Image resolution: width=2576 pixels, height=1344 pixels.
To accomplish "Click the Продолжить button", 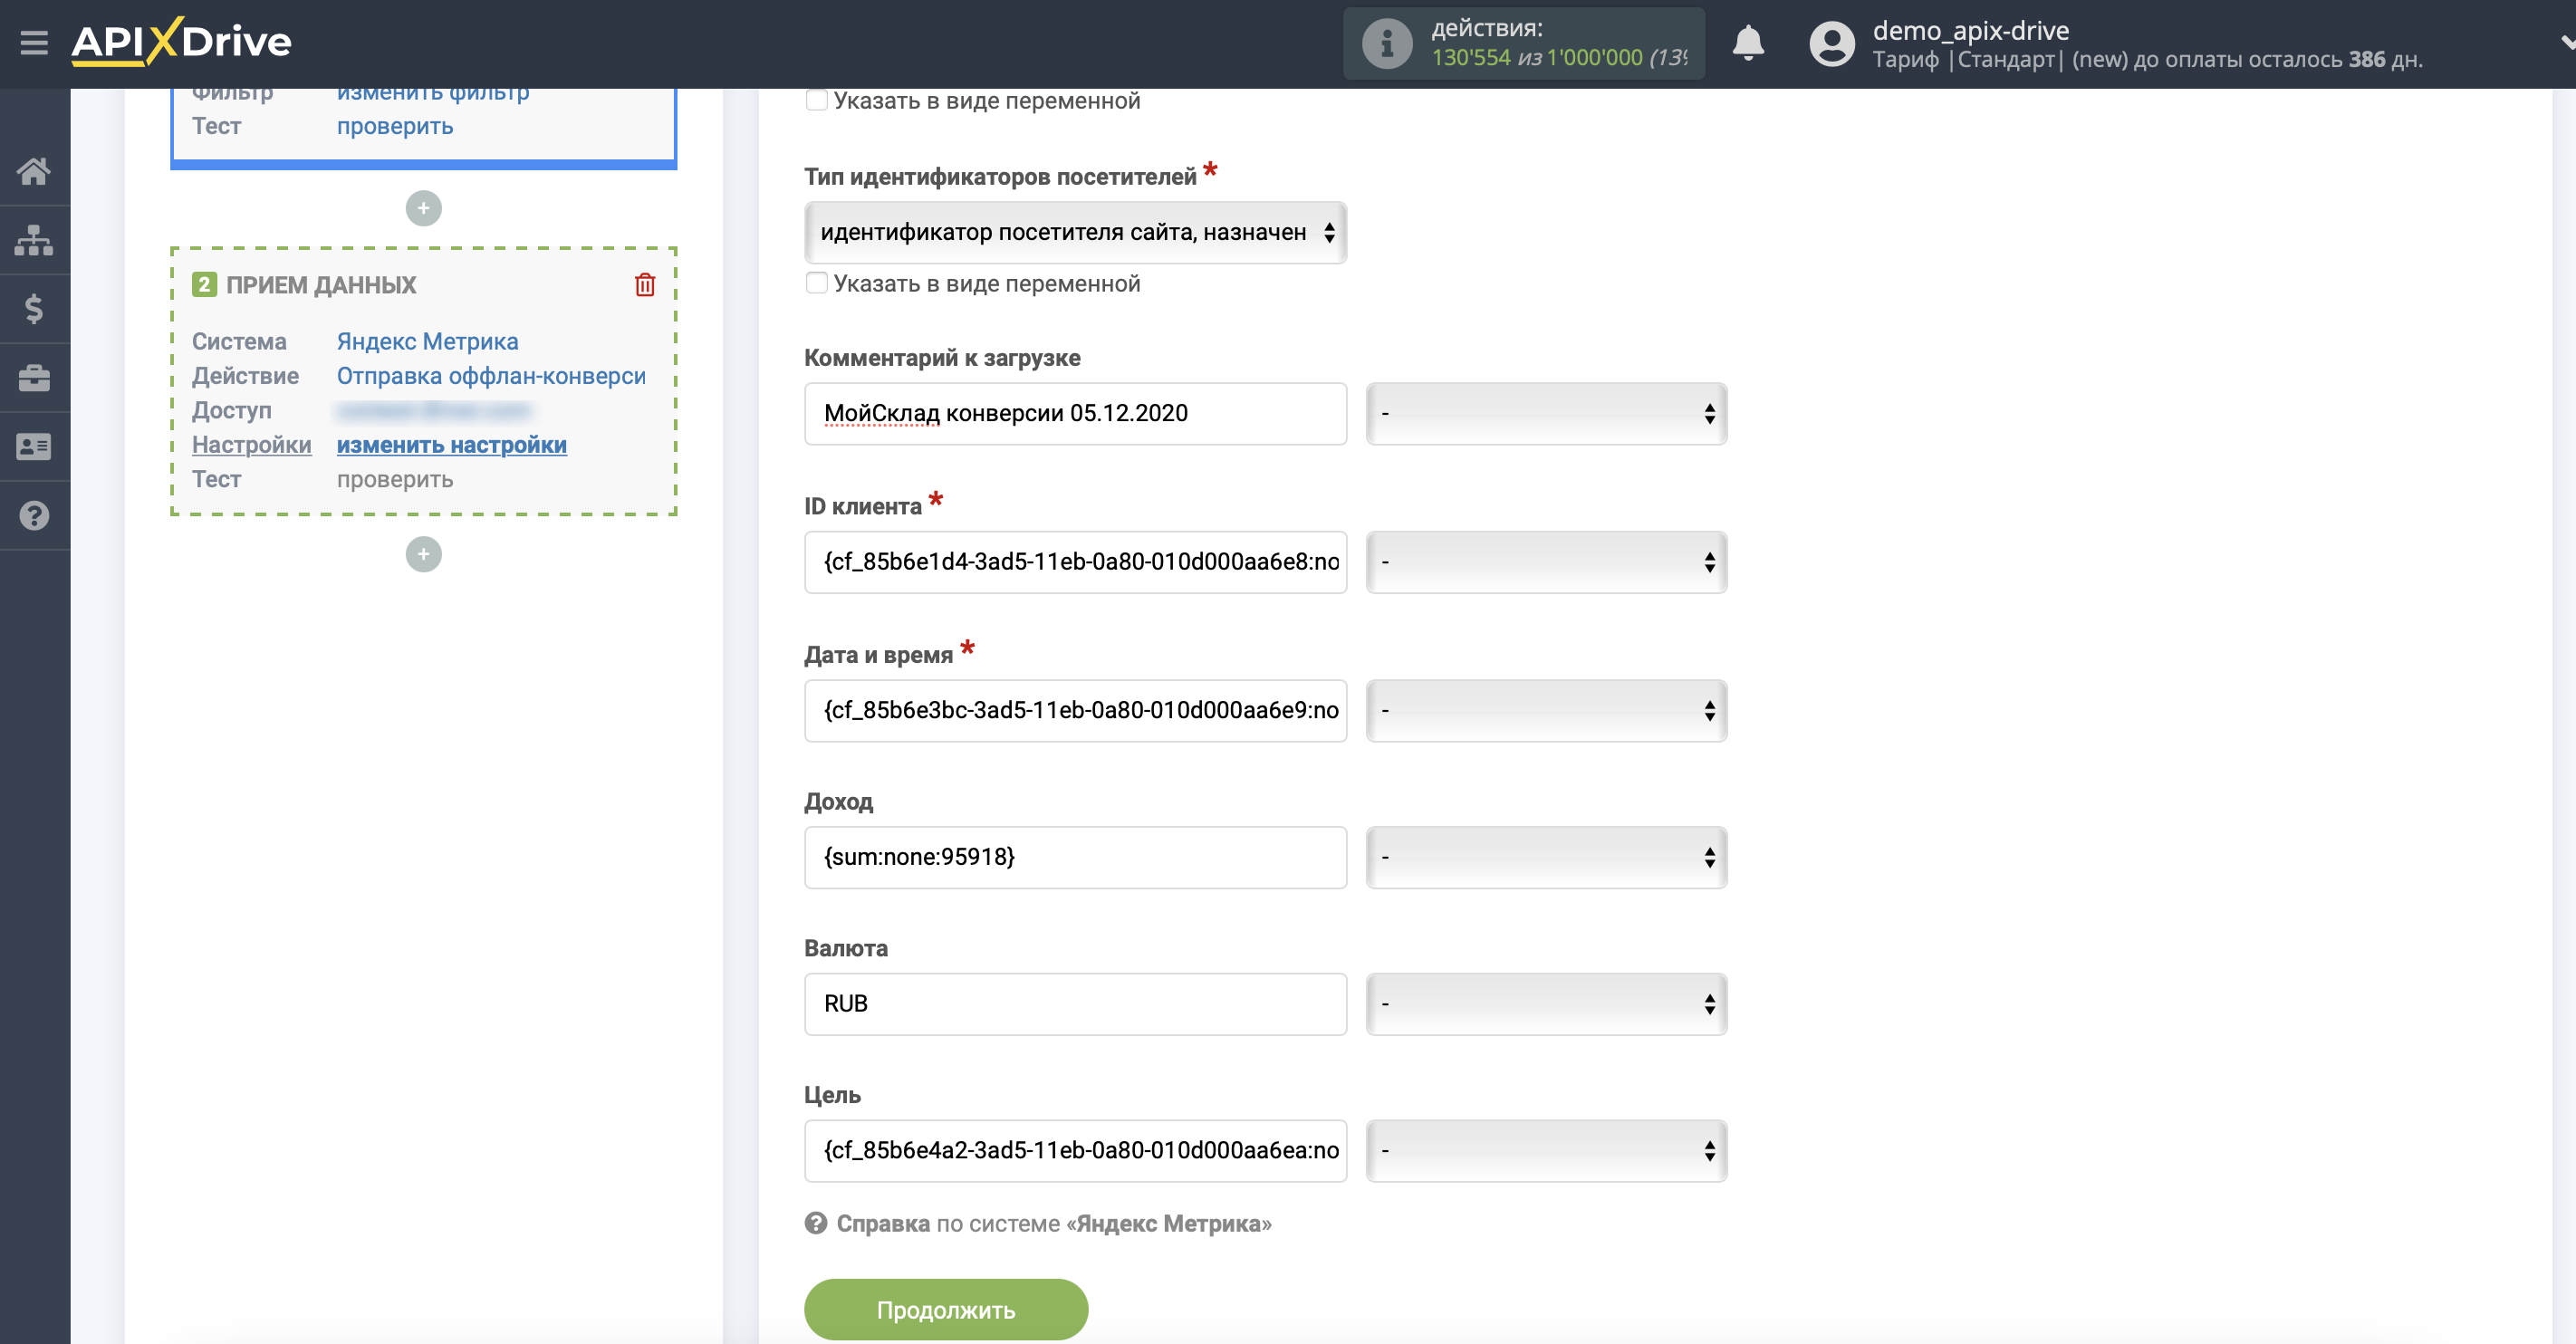I will coord(946,1309).
